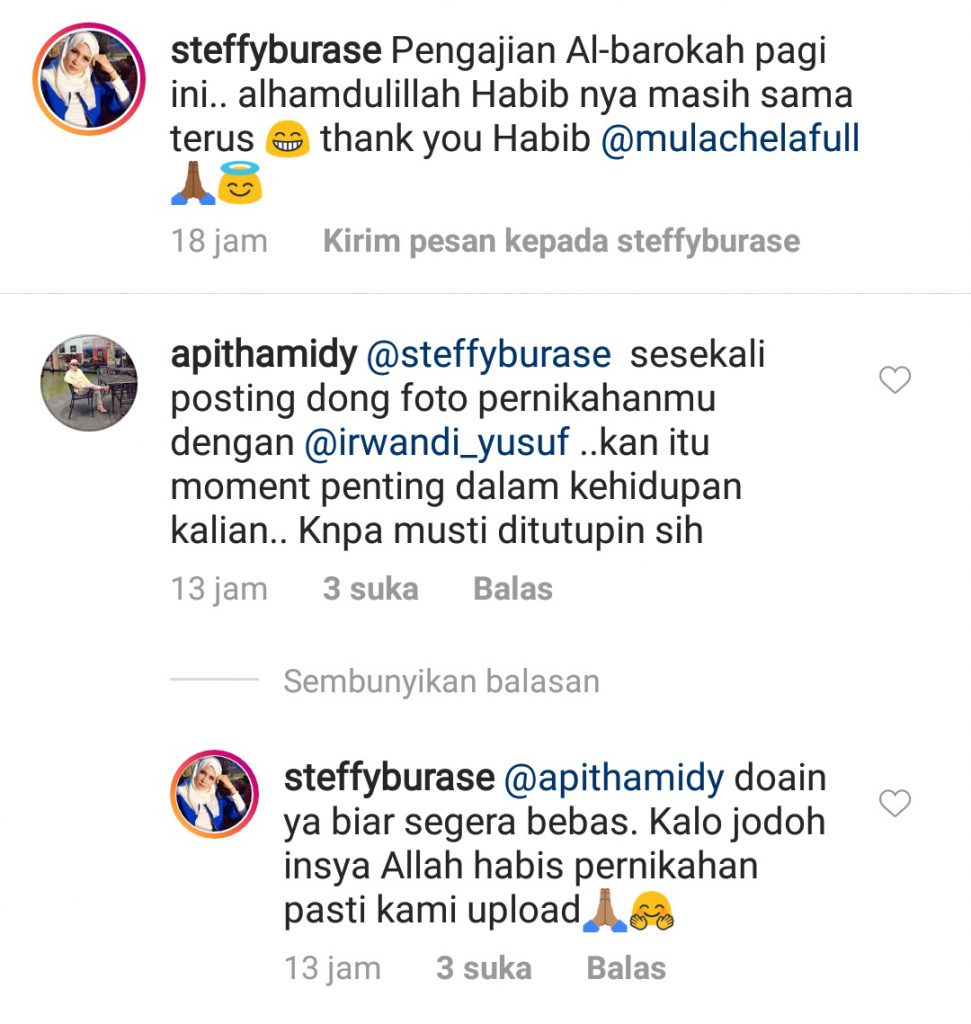The width and height of the screenshot is (971, 1024).
Task: Open apithamidy's profile avatar
Action: 89,383
